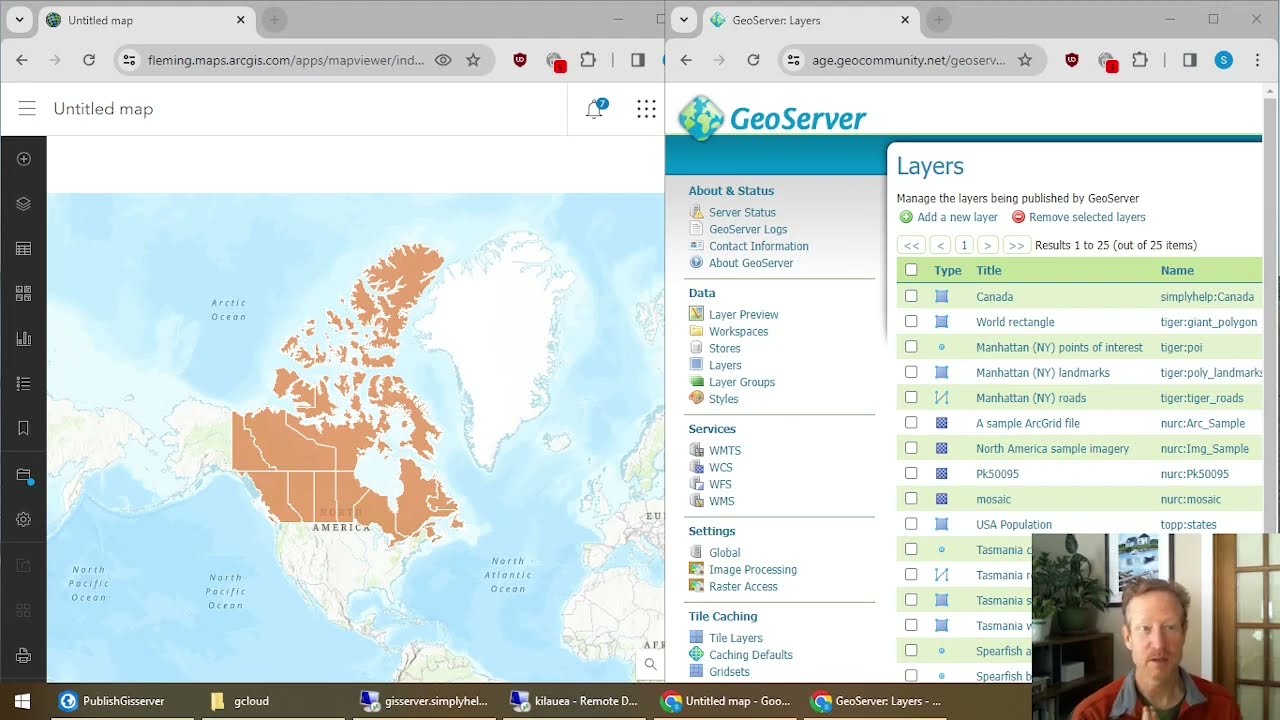Open the Canada layer title link
Screen dimensions: 1280x720
point(994,297)
